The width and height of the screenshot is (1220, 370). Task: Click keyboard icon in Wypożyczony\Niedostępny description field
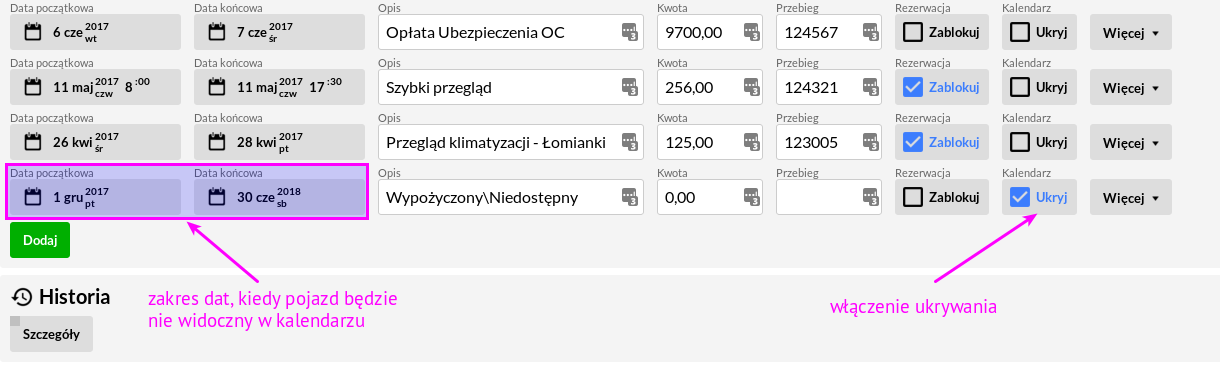628,197
